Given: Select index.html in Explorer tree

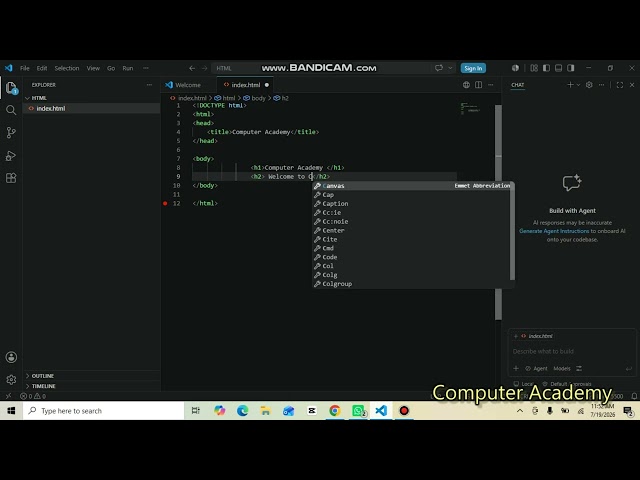Looking at the screenshot, I should click(x=92, y=108).
